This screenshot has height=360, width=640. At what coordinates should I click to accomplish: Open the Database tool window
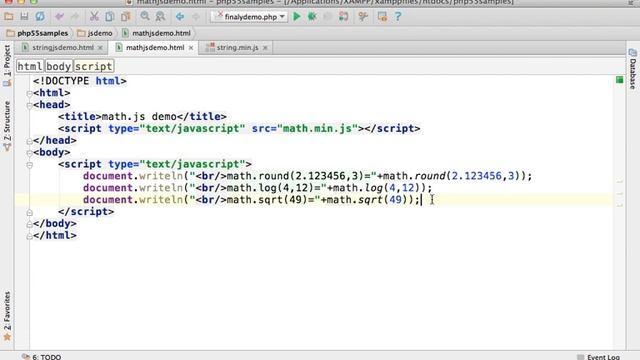[x=633, y=69]
